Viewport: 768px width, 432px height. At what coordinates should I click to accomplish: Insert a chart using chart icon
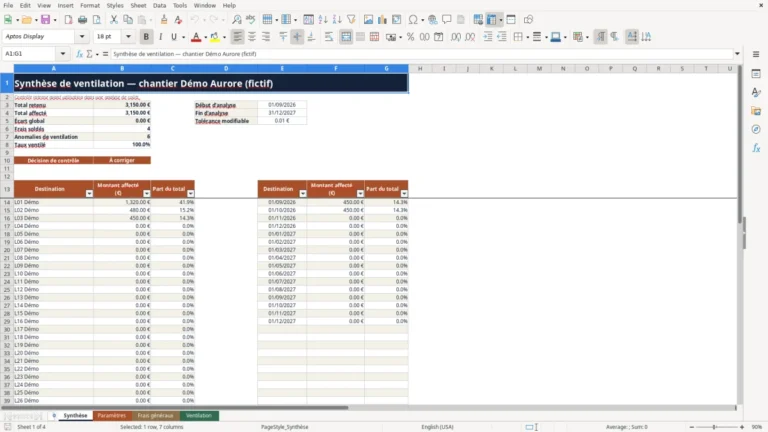click(382, 20)
